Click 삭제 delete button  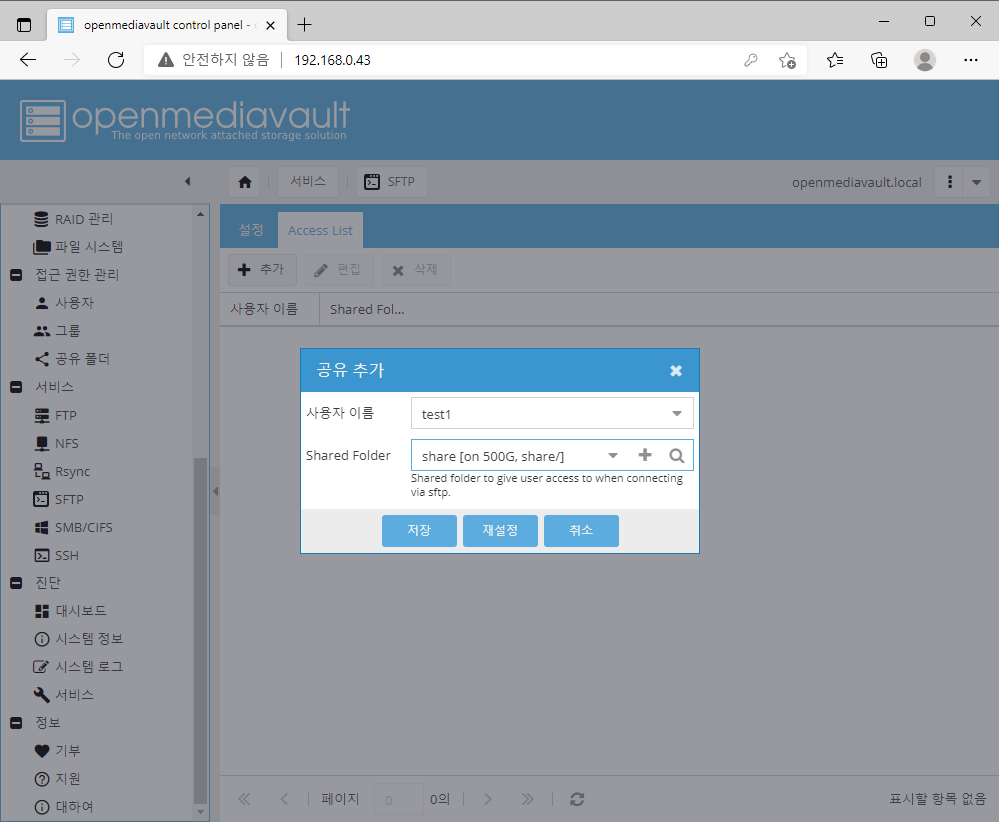[x=416, y=270]
